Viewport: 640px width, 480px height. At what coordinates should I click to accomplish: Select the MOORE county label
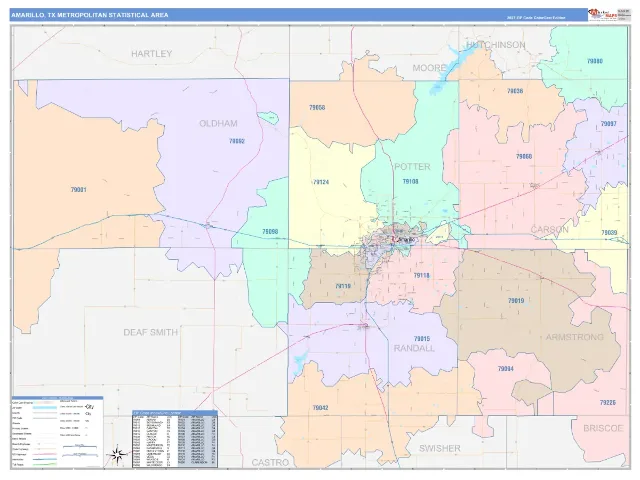[x=429, y=68]
